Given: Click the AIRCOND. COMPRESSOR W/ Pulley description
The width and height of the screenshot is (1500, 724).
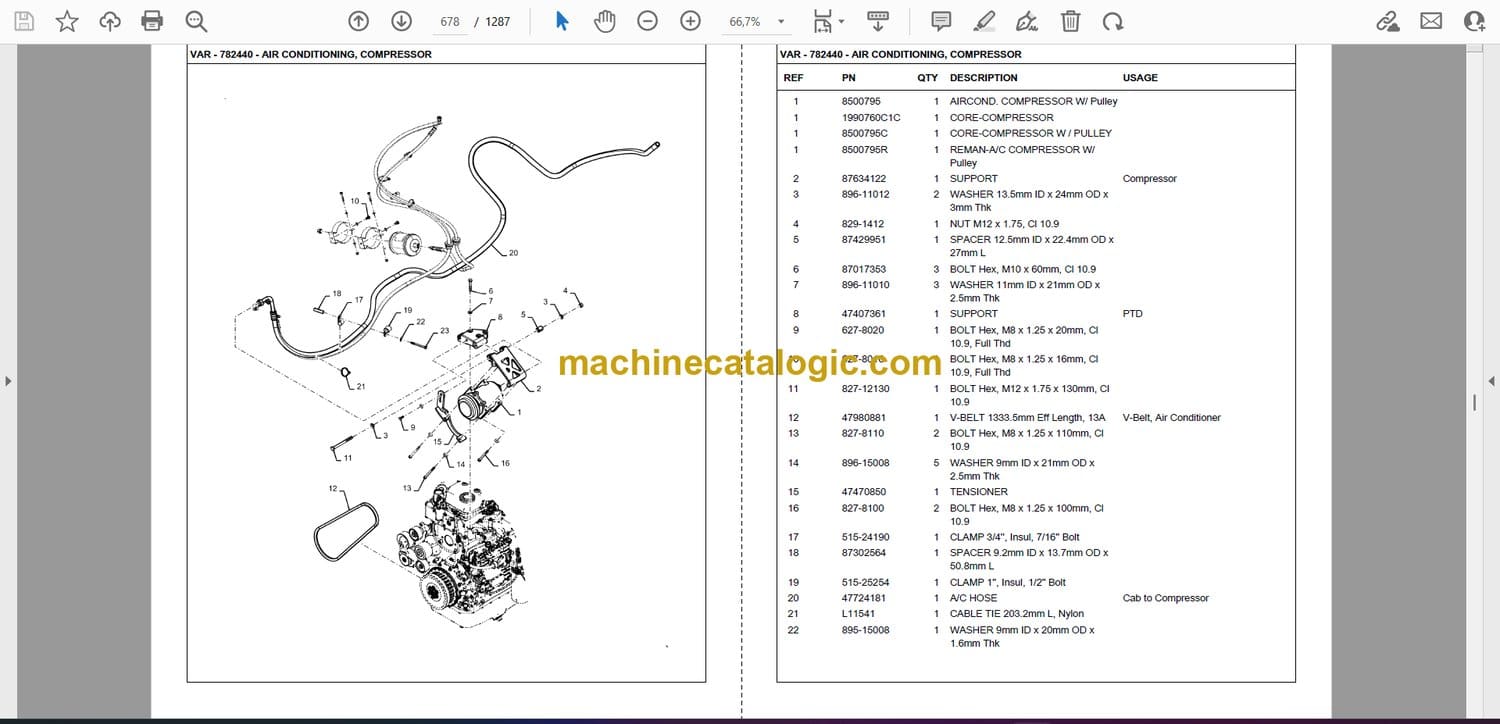Looking at the screenshot, I should pyautogui.click(x=1034, y=102).
